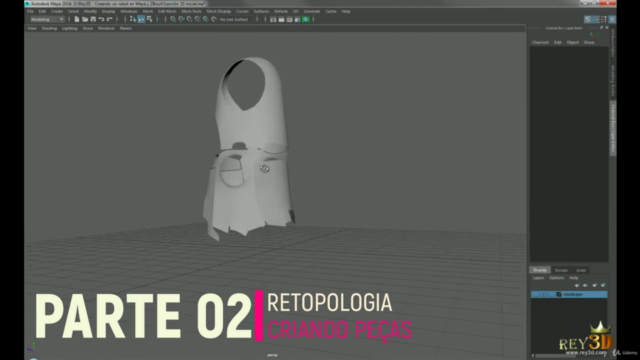Switch to vertical Attribute Editor tab

[x=613, y=43]
